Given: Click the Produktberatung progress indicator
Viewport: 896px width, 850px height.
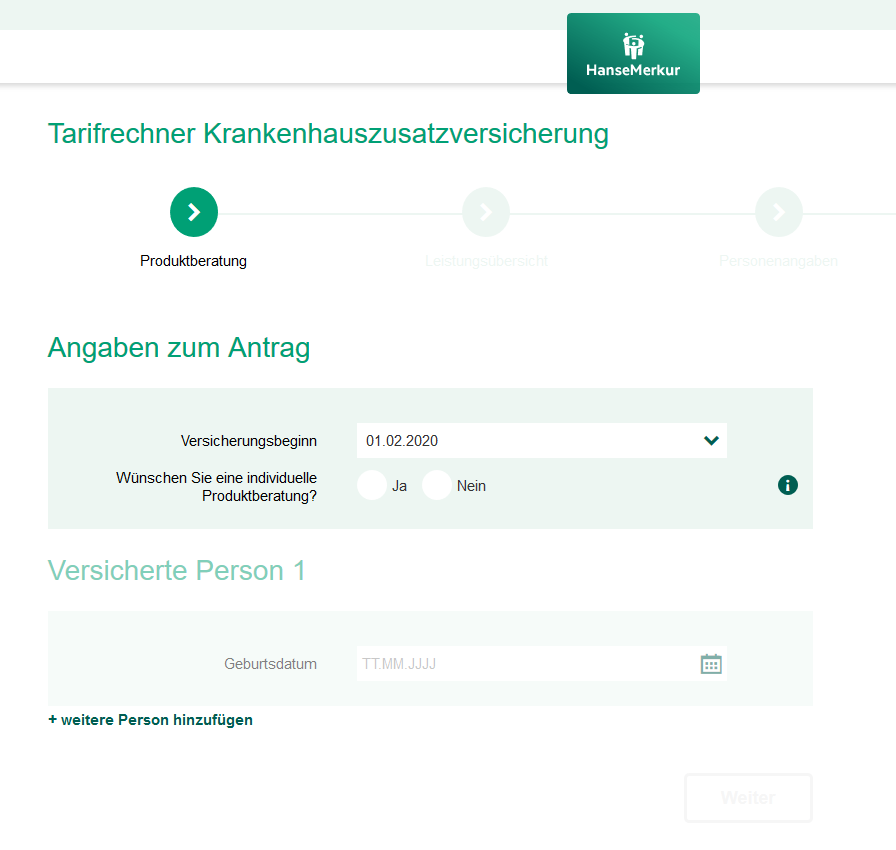Looking at the screenshot, I should 193,212.
